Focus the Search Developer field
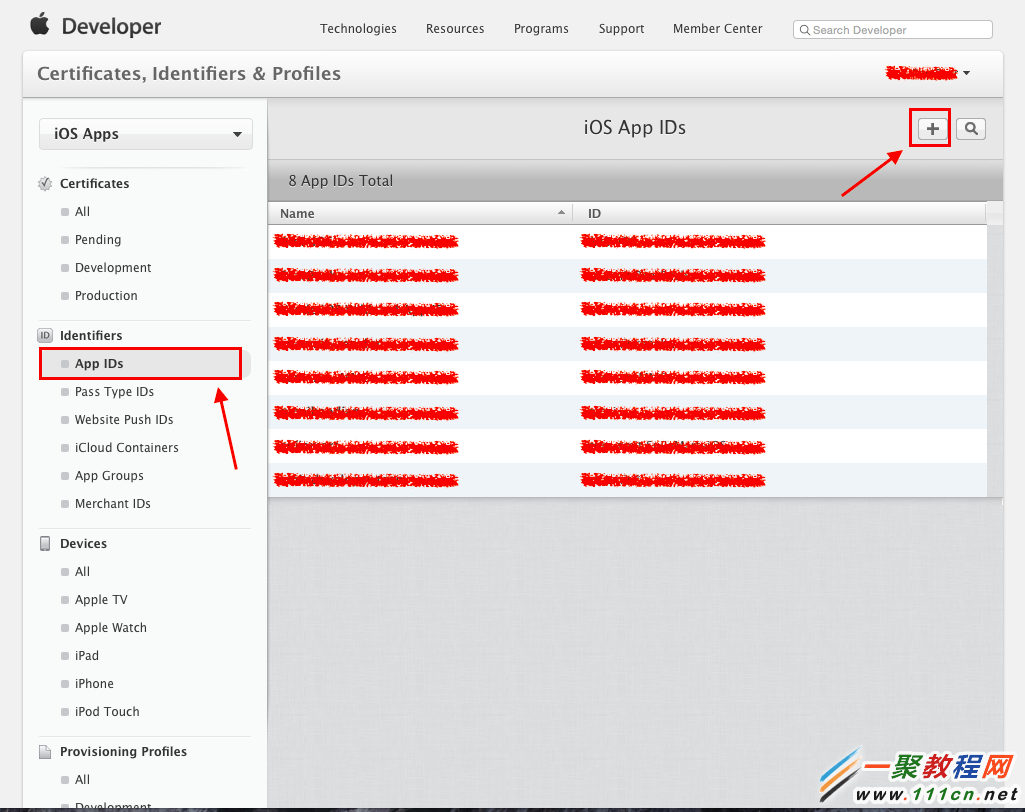 tap(893, 29)
